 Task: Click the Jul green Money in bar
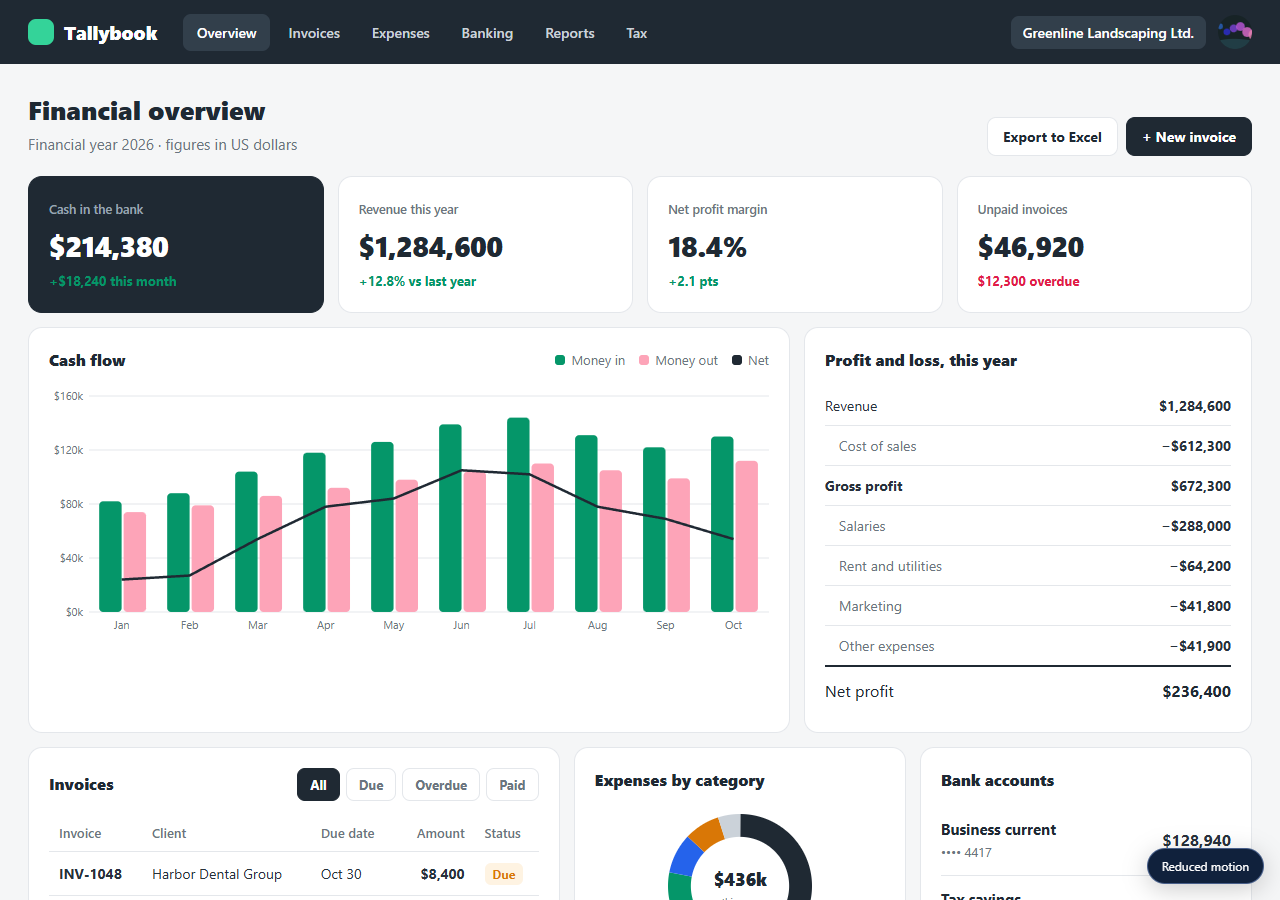pyautogui.click(x=518, y=515)
